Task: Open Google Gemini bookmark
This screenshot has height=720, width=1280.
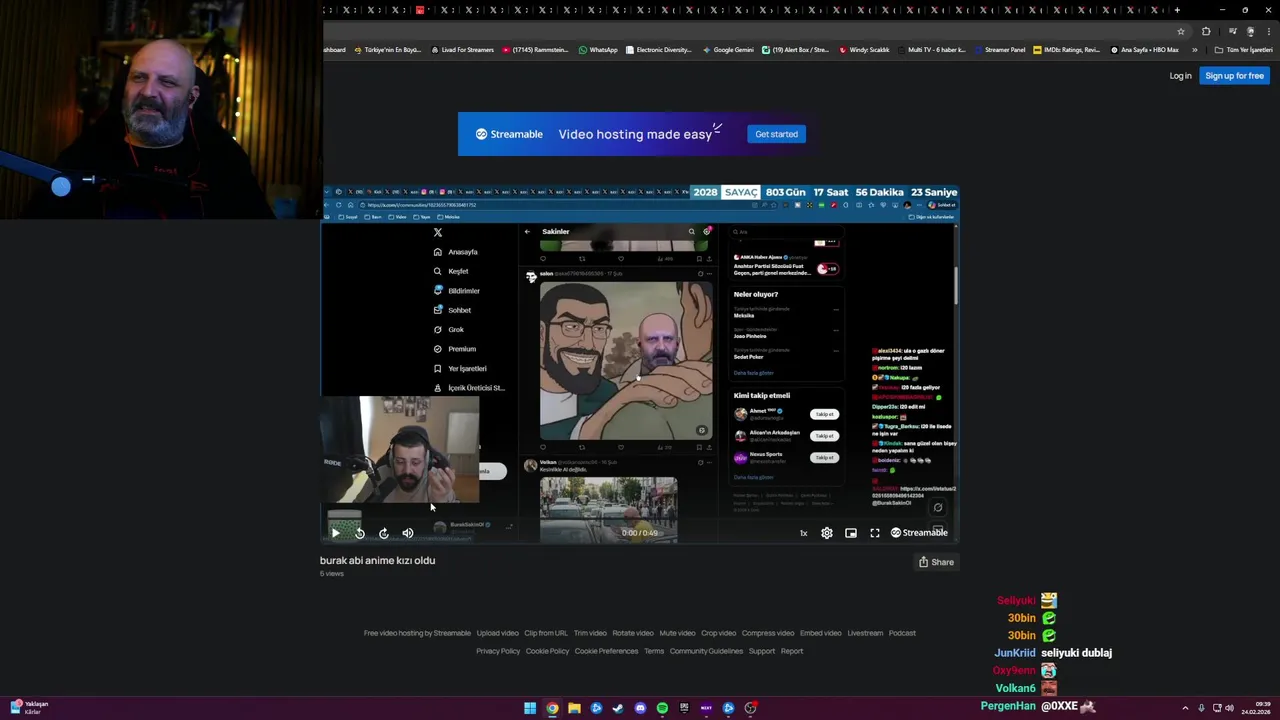Action: tap(728, 50)
